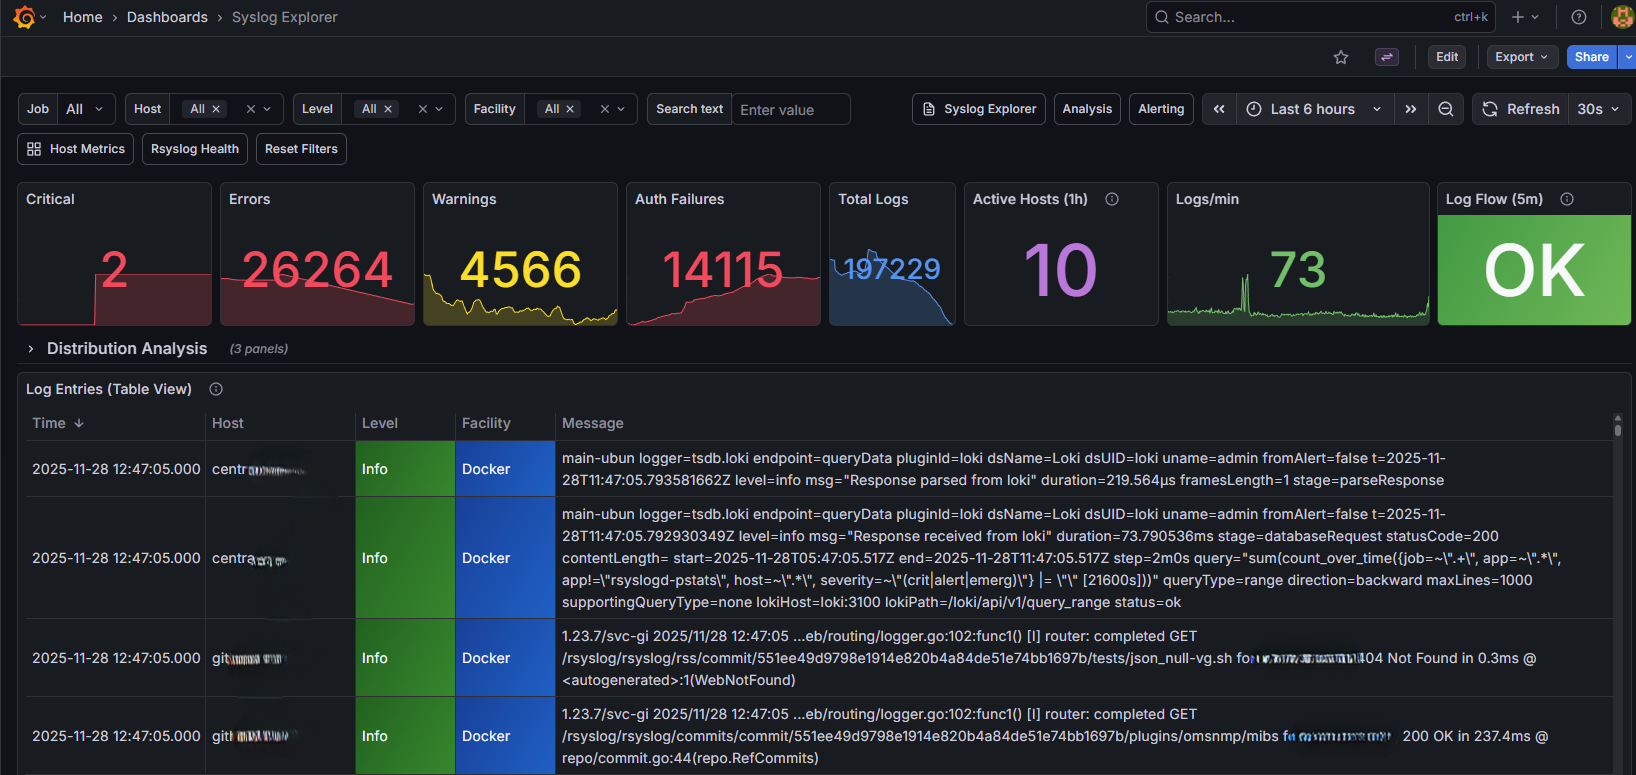Open the user profile avatar
This screenshot has width=1636, height=775.
(1623, 17)
